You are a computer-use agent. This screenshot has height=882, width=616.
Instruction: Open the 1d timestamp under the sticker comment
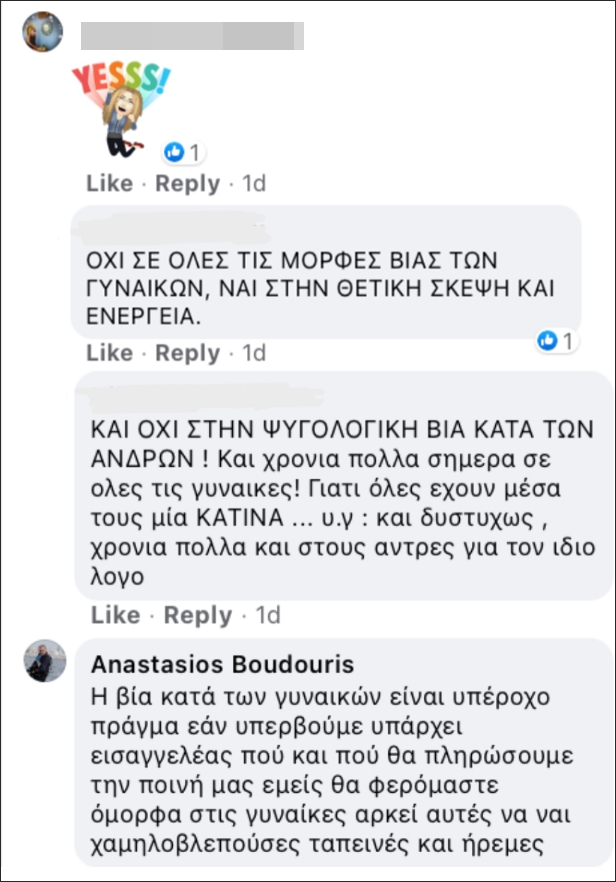[254, 184]
